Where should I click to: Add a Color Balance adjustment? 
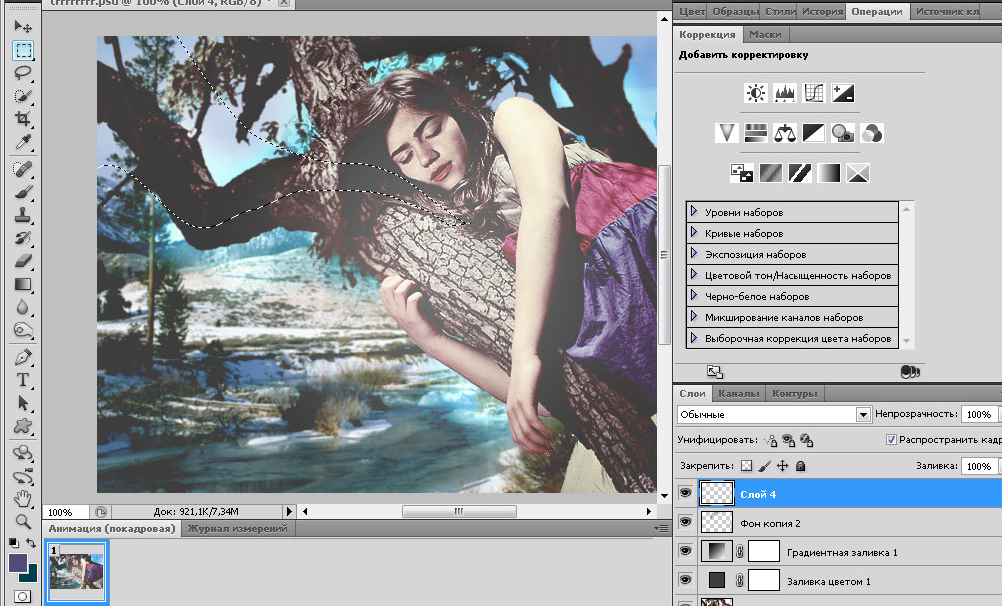click(785, 133)
